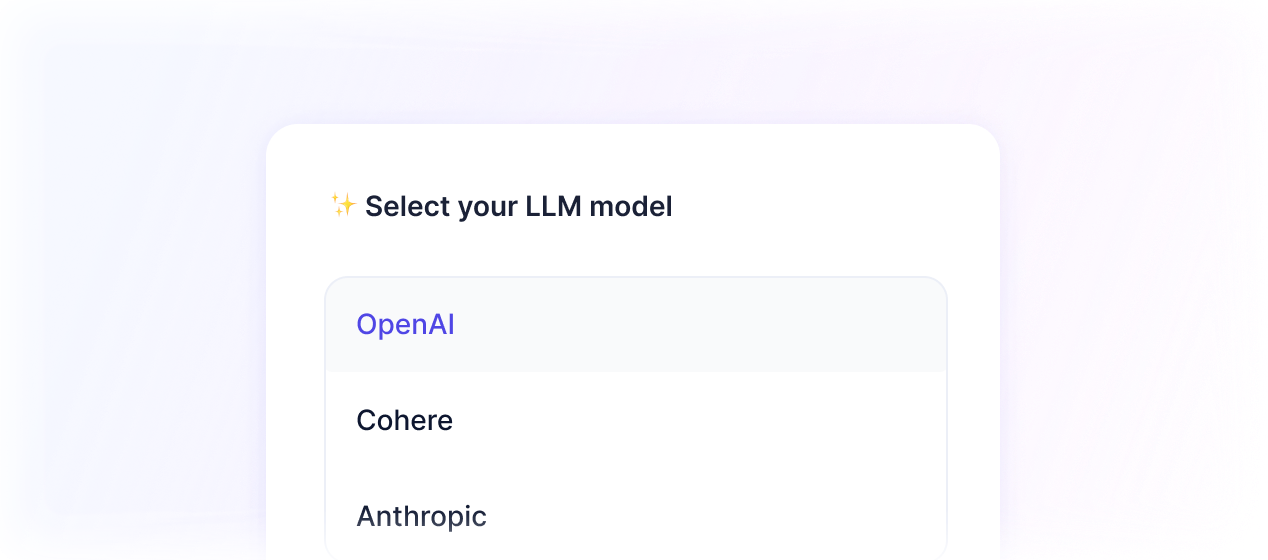Click the purple OpenAI text label
Viewport: 1268px width, 560px height.
[405, 325]
